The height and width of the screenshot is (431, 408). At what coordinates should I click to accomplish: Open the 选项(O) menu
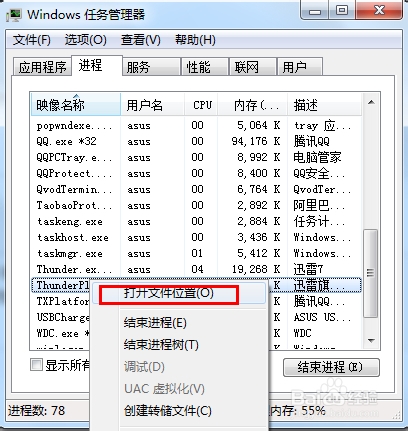(86, 40)
